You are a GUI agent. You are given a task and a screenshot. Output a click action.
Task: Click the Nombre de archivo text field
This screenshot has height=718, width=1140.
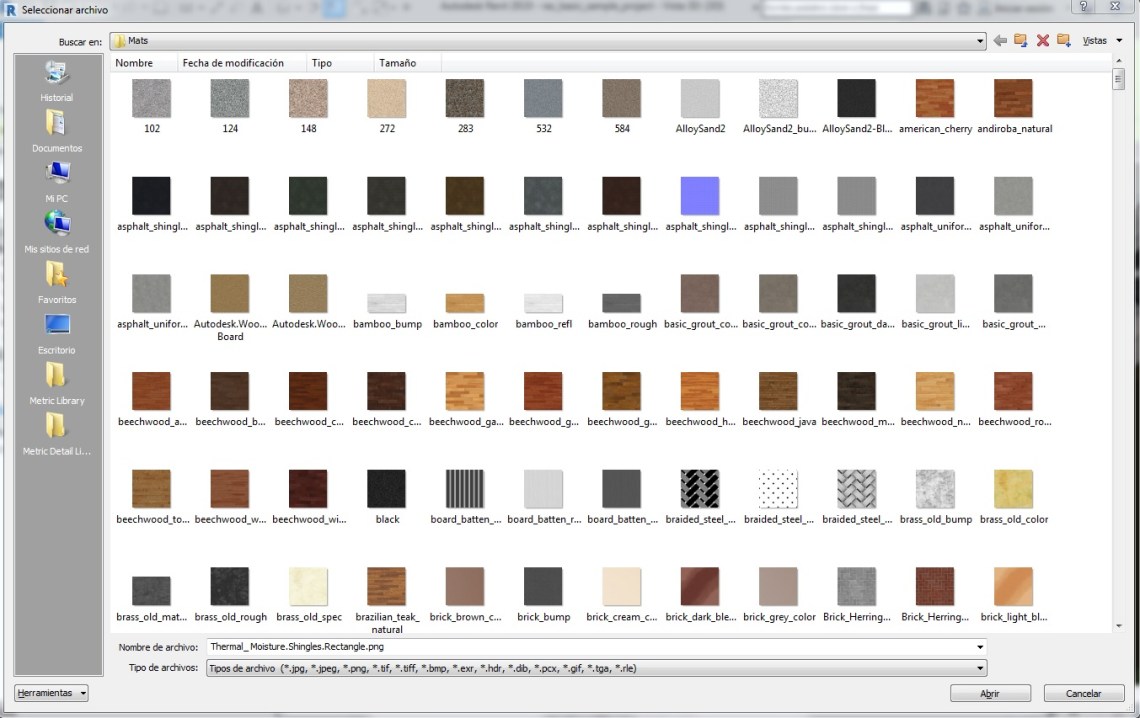tap(590, 647)
